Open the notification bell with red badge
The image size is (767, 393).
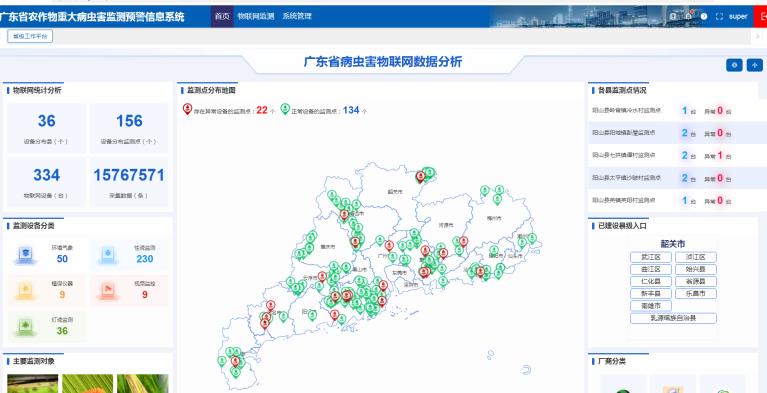[689, 16]
